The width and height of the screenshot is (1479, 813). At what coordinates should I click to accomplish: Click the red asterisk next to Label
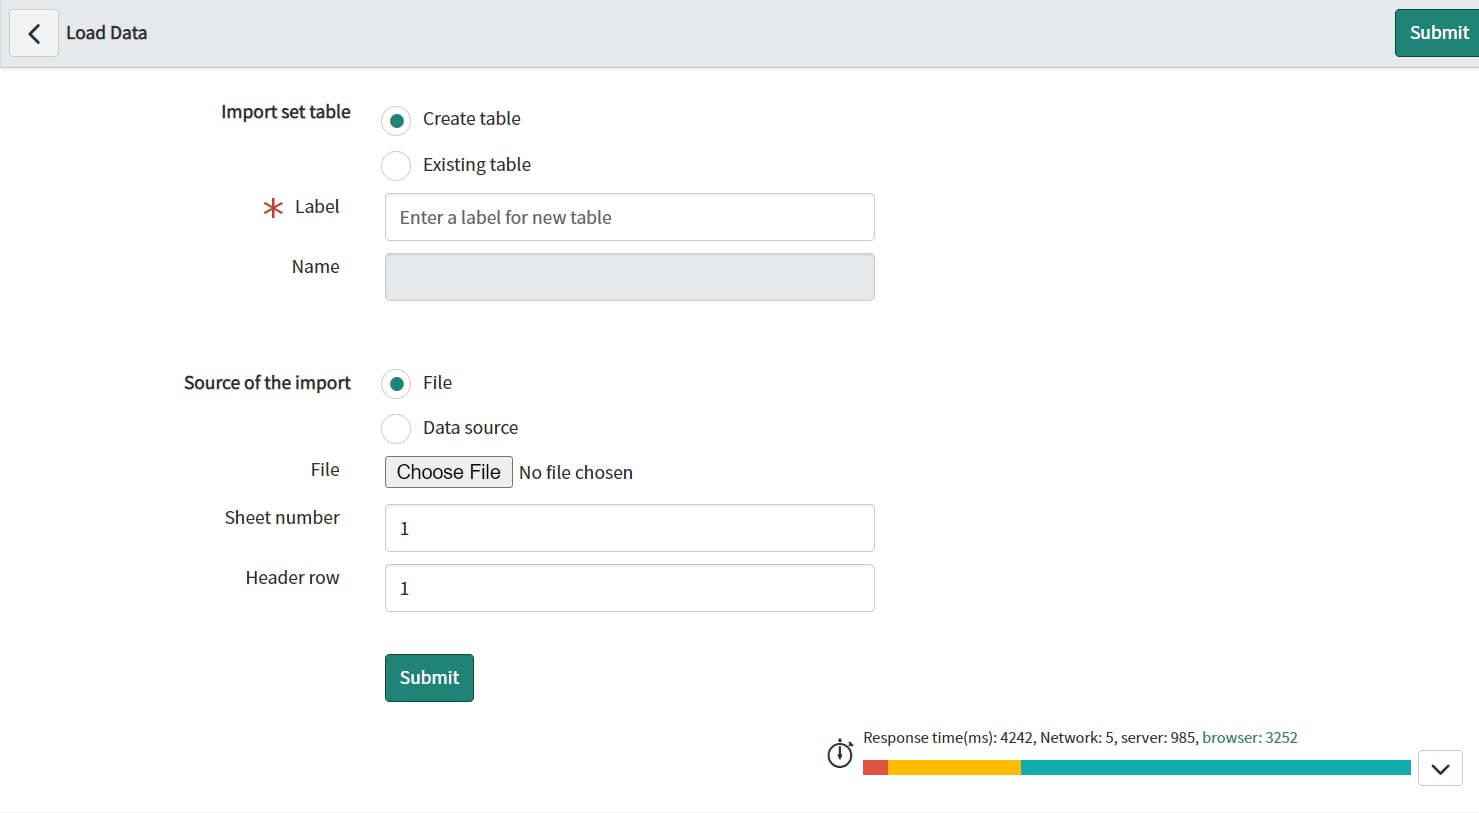click(x=272, y=208)
